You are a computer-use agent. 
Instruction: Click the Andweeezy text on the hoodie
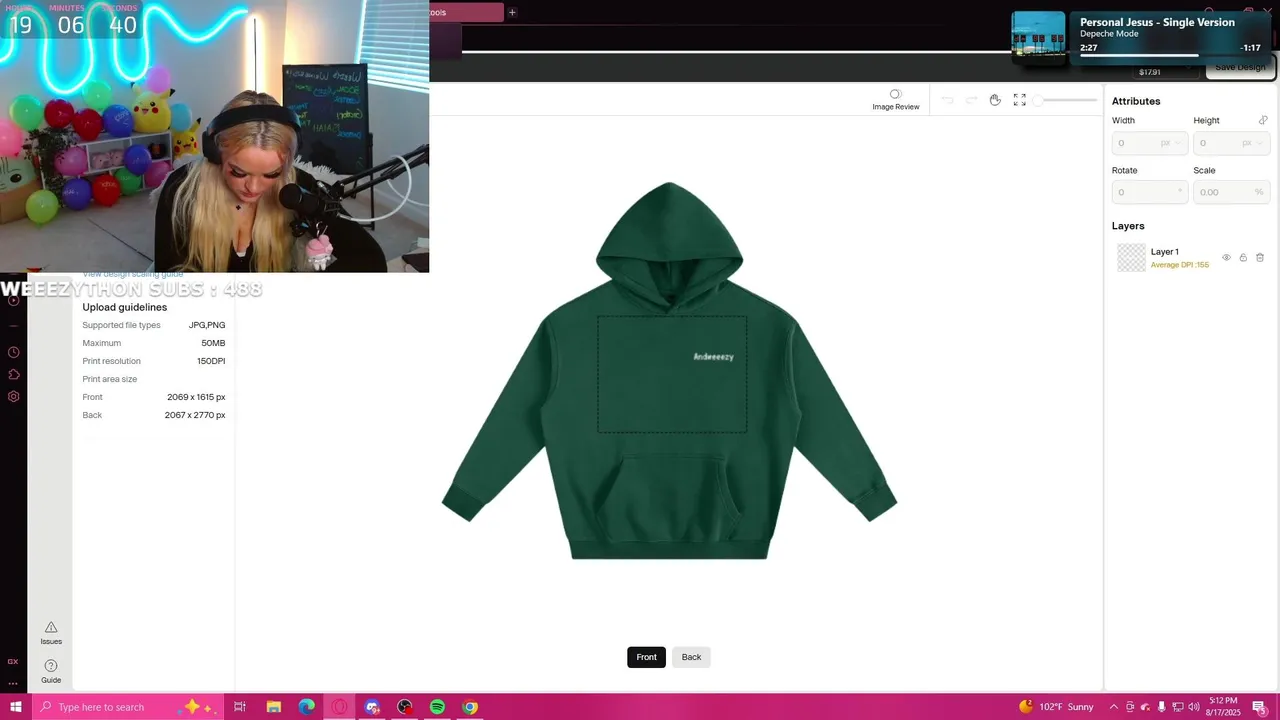[x=713, y=357]
